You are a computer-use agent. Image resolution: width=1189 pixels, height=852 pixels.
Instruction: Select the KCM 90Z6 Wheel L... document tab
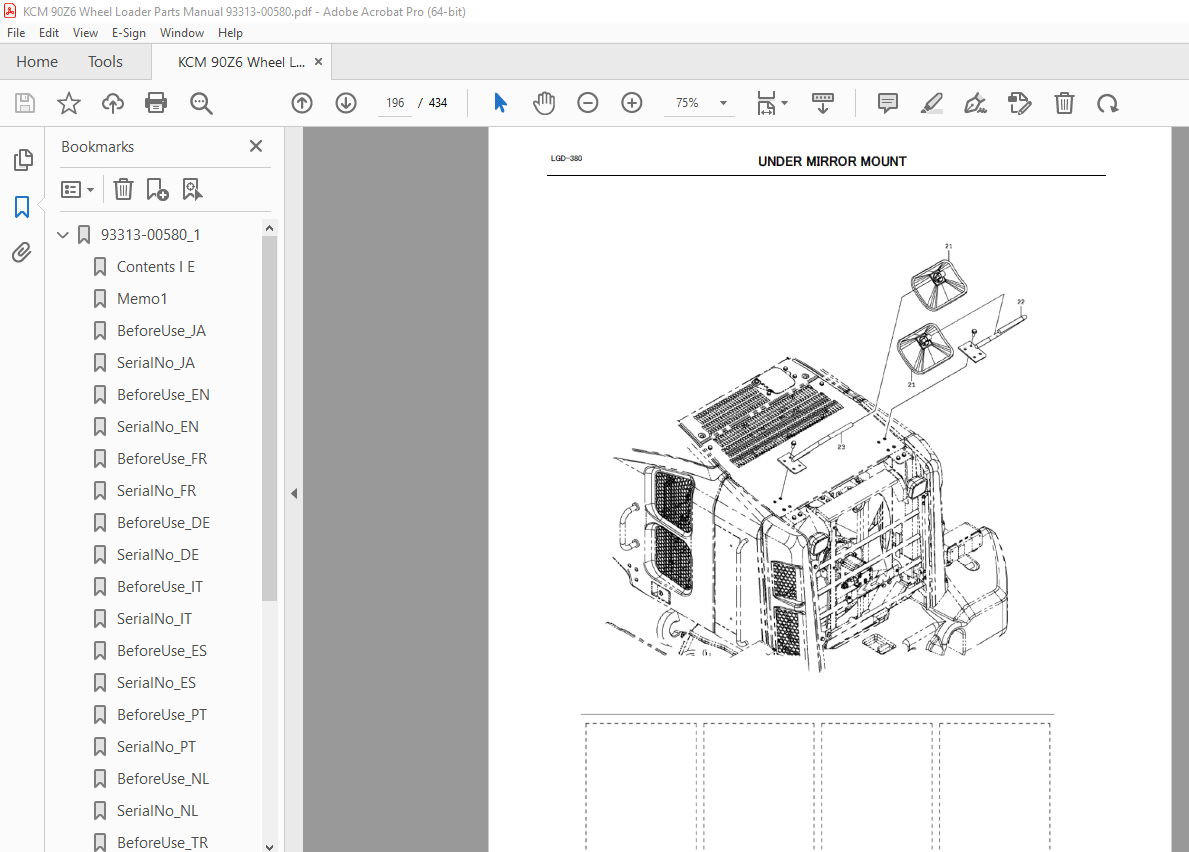(241, 62)
